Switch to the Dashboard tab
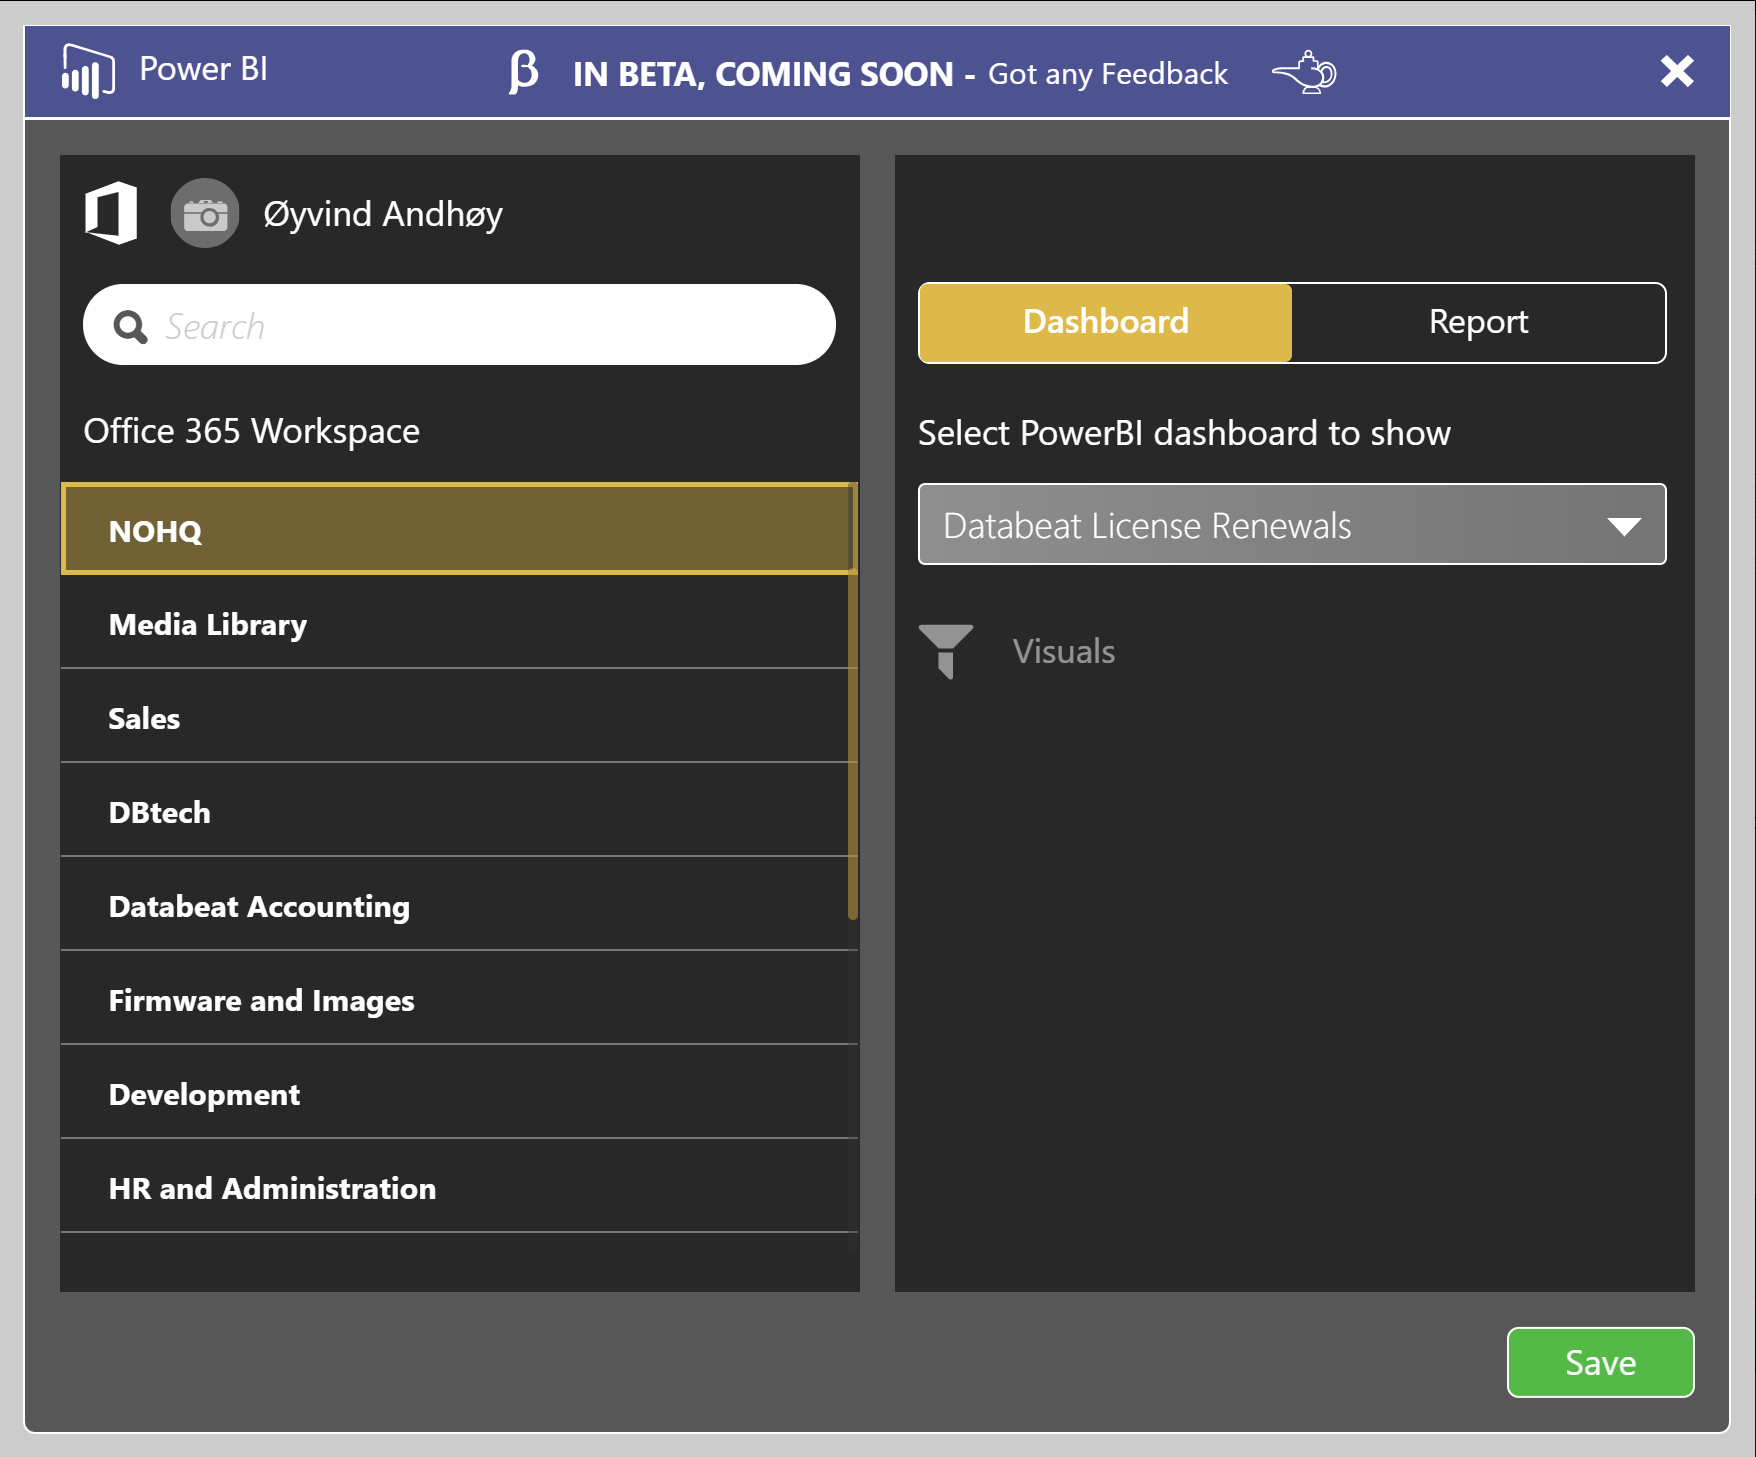 point(1105,322)
